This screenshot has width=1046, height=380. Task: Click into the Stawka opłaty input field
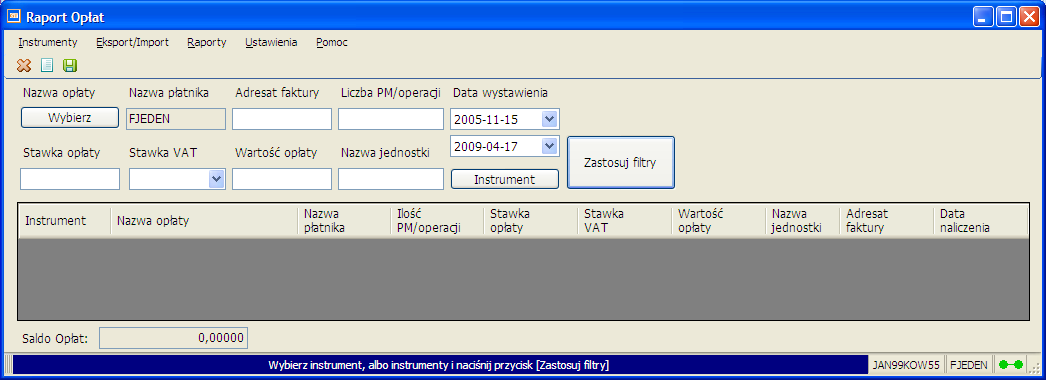pos(70,179)
